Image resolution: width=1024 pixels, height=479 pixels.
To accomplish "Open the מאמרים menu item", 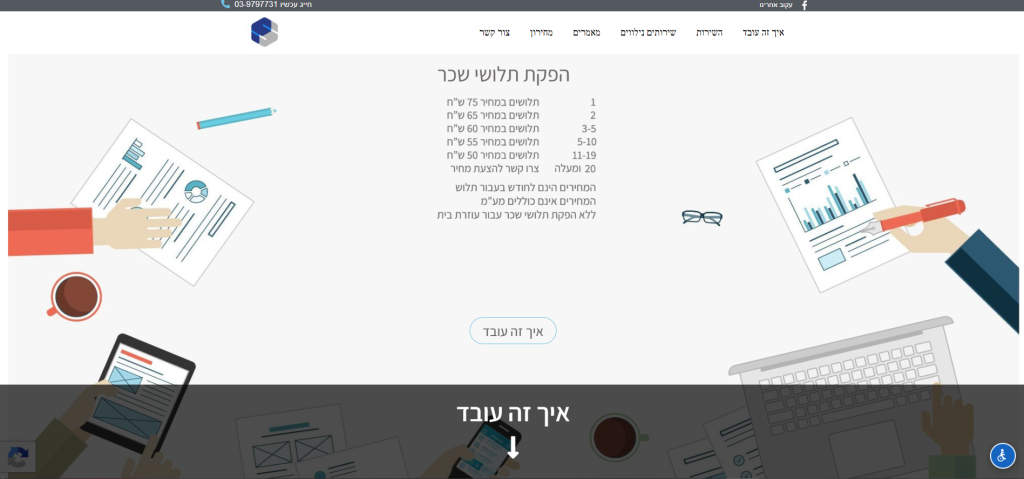I will click(x=586, y=33).
